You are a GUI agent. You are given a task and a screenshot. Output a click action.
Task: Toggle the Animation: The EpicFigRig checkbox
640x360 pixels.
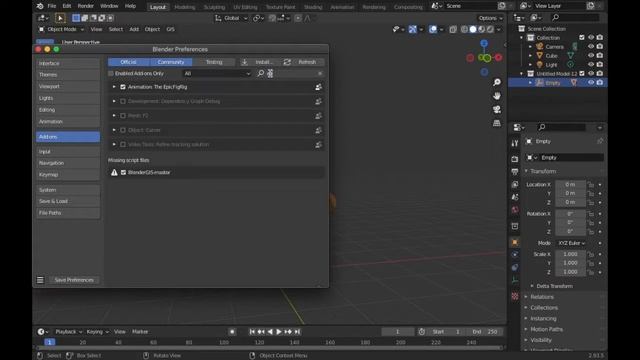pyautogui.click(x=123, y=87)
